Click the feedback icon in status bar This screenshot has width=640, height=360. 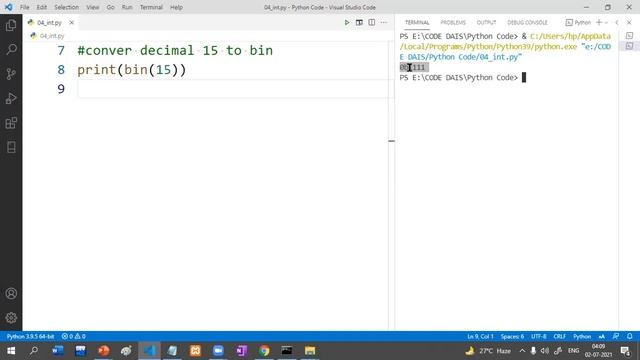pyautogui.click(x=616, y=336)
